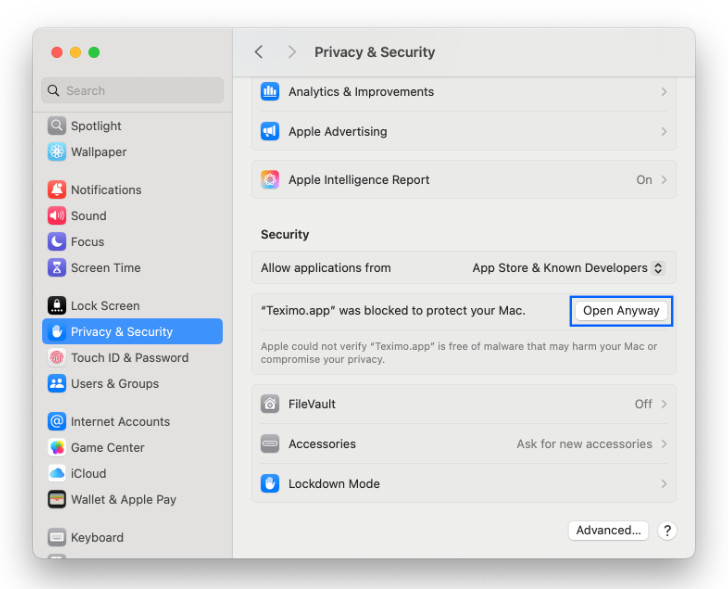Screen dimensions: 728x589
Task: Expand the Accessories row chevron
Action: [664, 444]
